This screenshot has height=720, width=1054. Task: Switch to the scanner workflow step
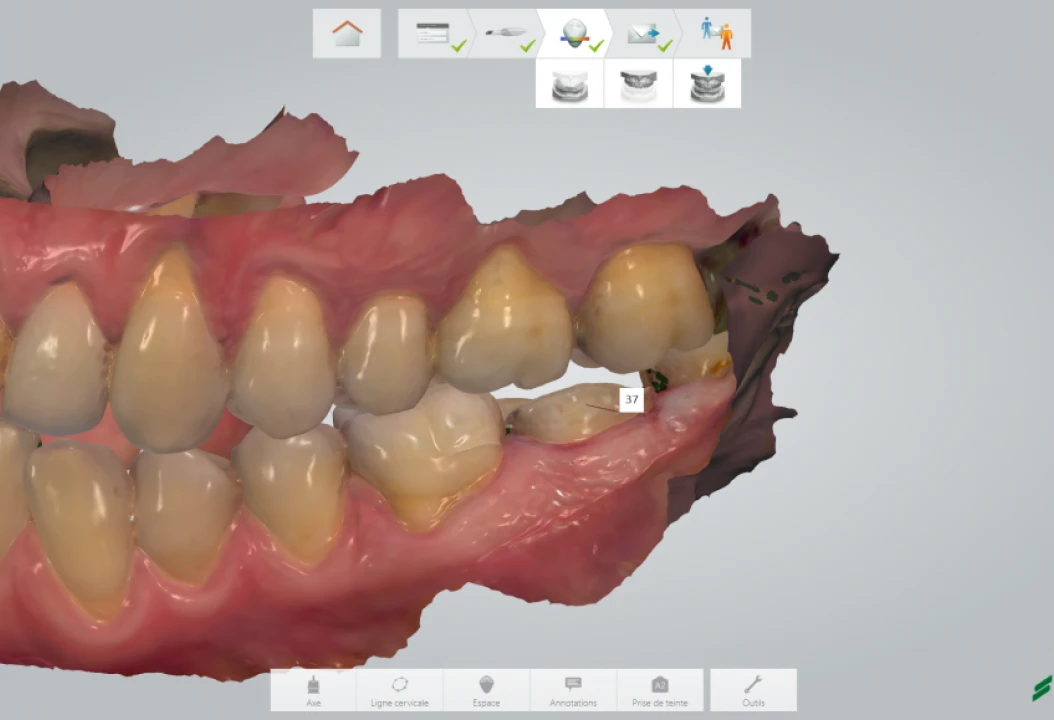(x=505, y=34)
